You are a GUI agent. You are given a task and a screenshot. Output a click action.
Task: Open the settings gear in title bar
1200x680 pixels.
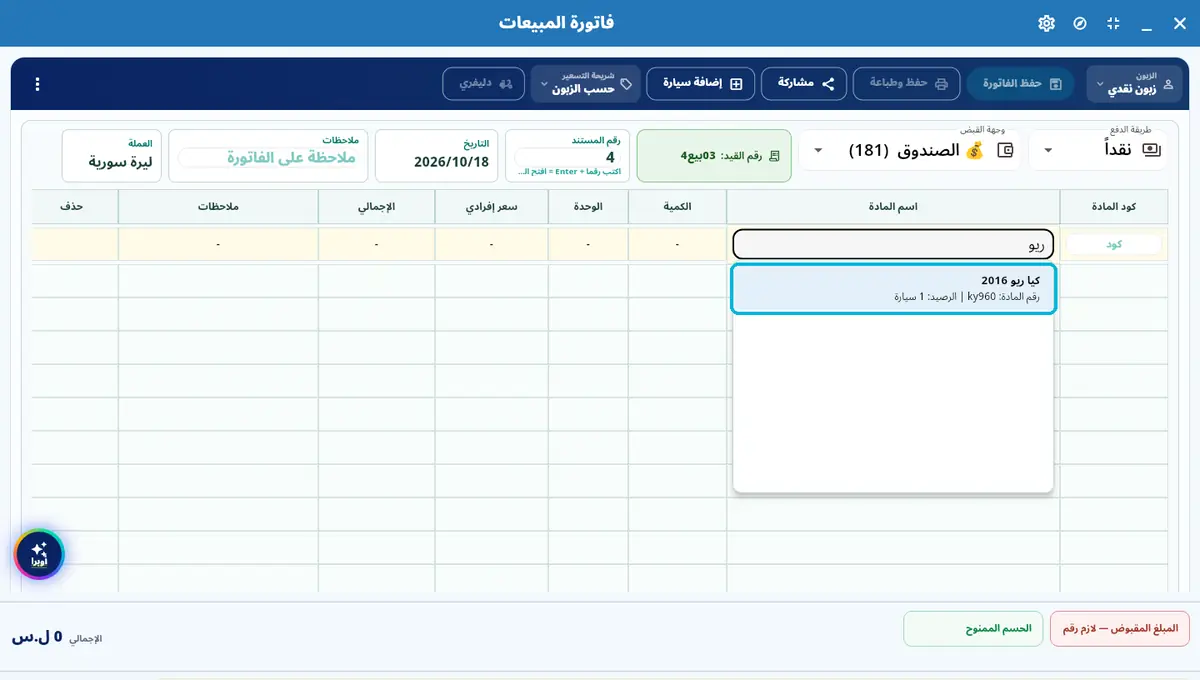(x=1046, y=23)
